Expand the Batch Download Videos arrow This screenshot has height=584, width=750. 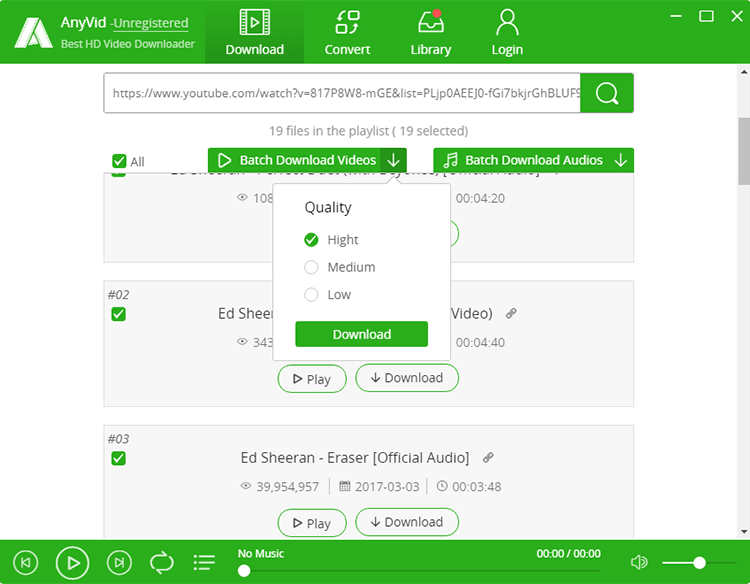point(394,160)
